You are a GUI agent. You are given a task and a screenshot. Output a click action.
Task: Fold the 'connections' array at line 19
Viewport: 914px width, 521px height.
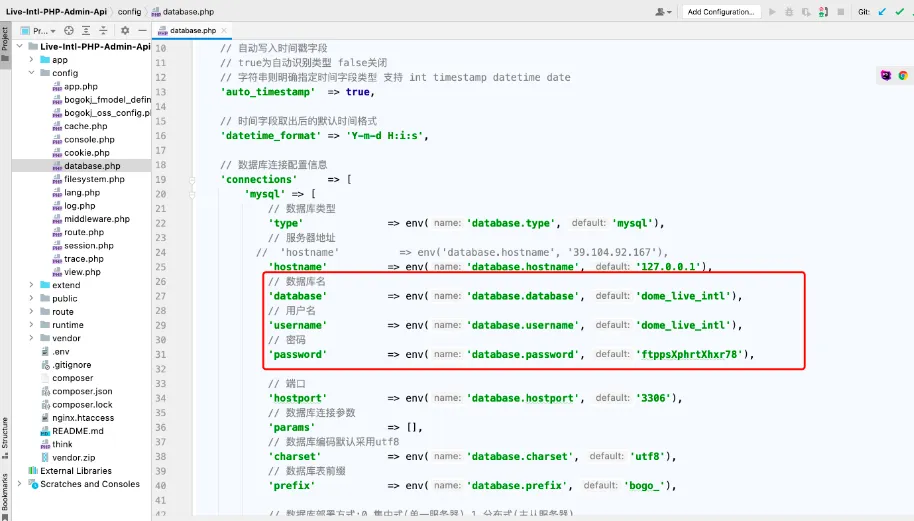192,180
